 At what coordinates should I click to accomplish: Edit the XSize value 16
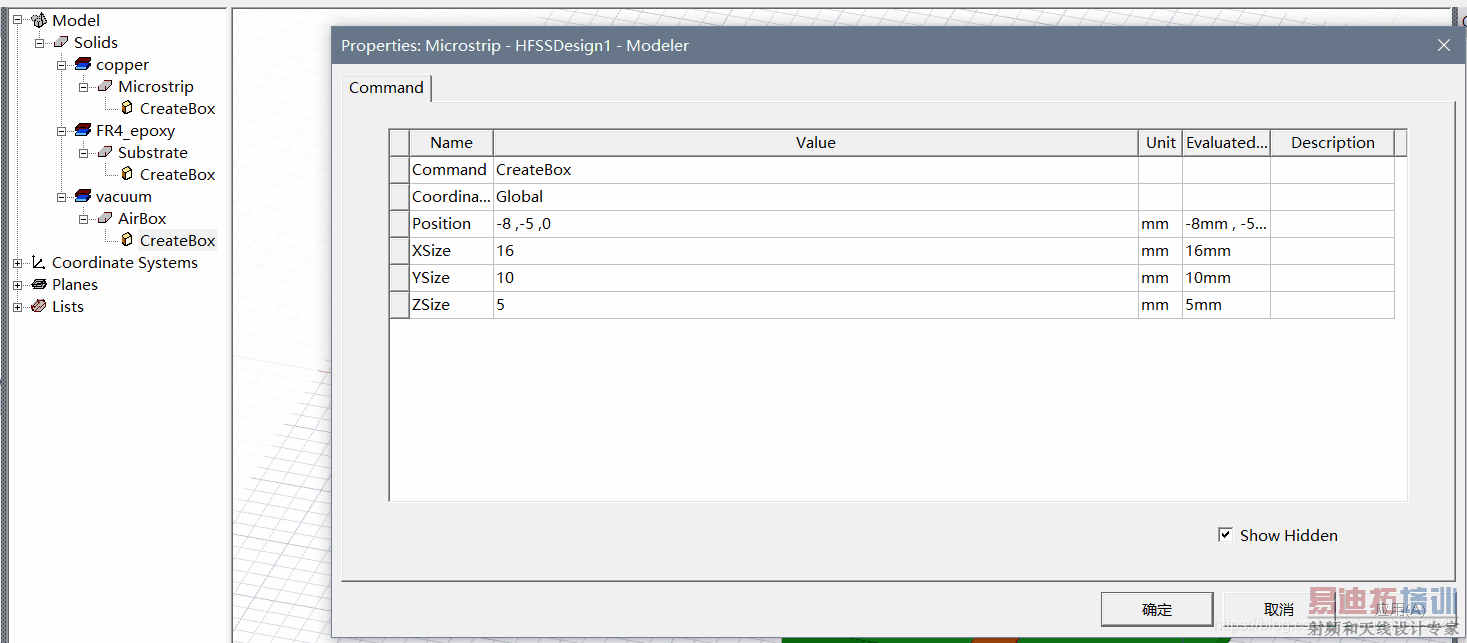[x=816, y=251]
